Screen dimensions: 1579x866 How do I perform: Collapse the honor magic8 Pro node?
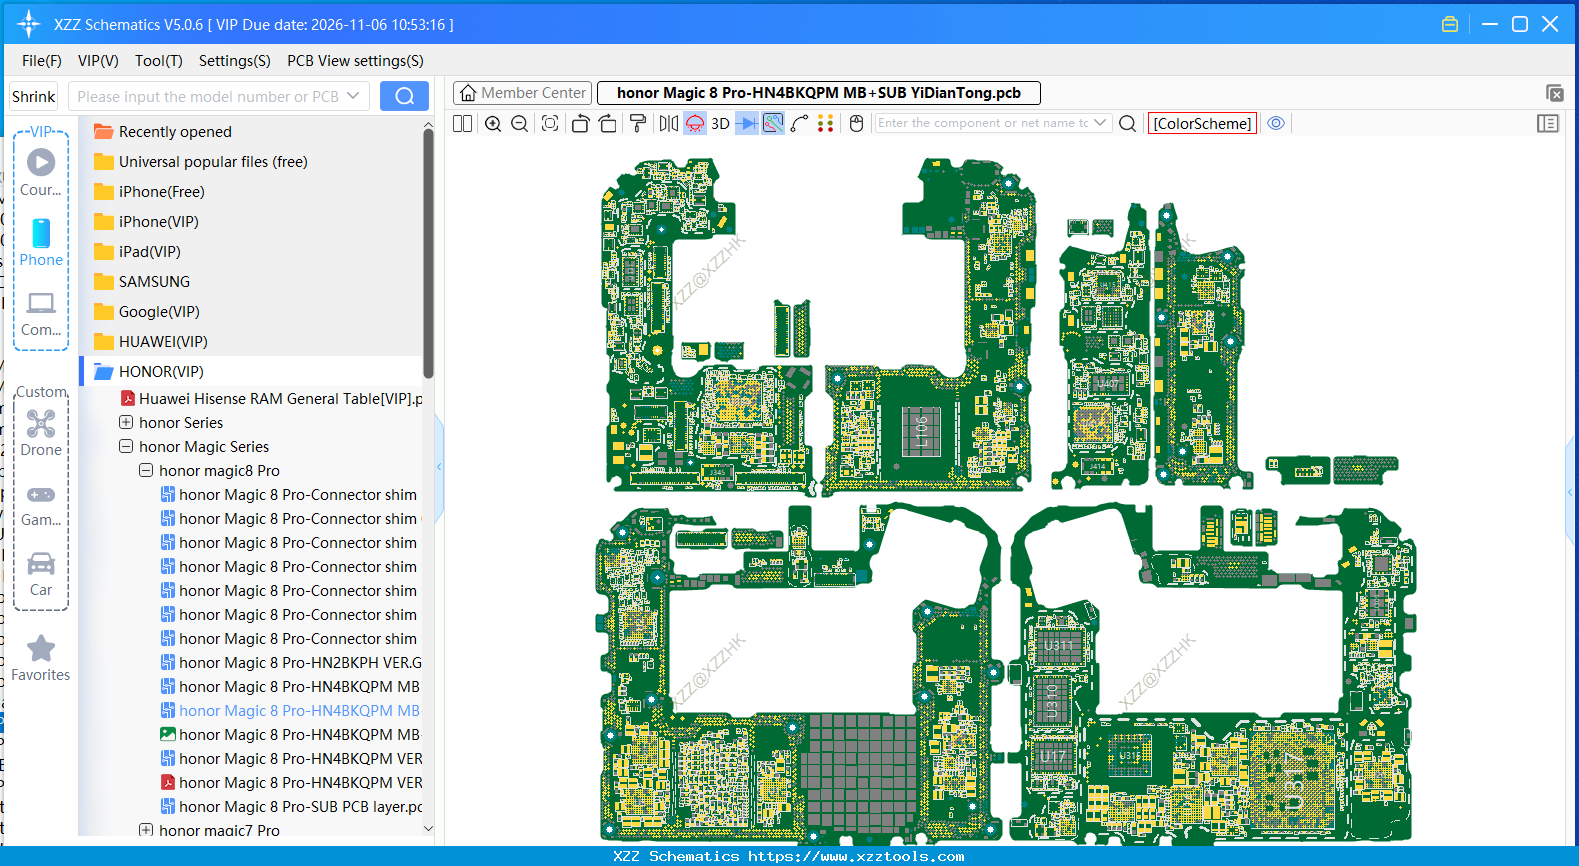(x=146, y=471)
